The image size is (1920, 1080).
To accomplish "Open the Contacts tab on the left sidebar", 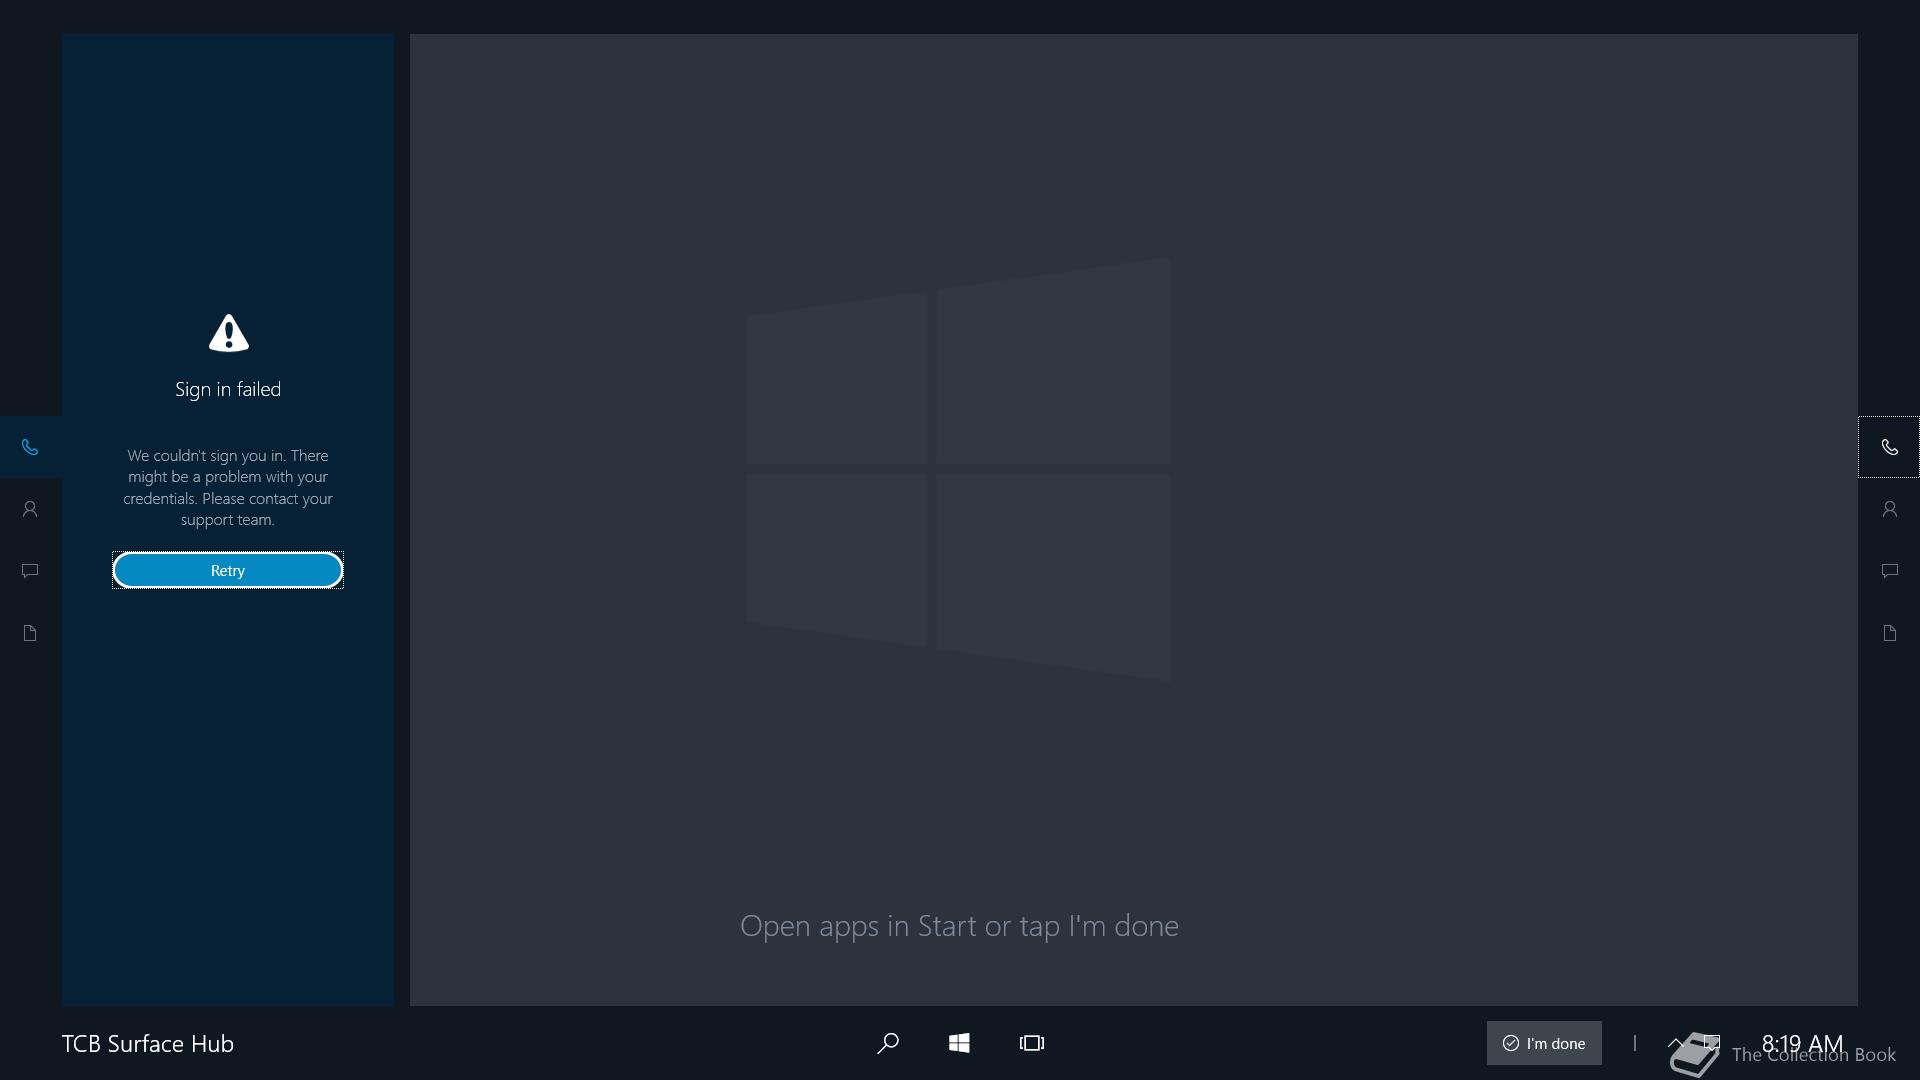I will [30, 509].
